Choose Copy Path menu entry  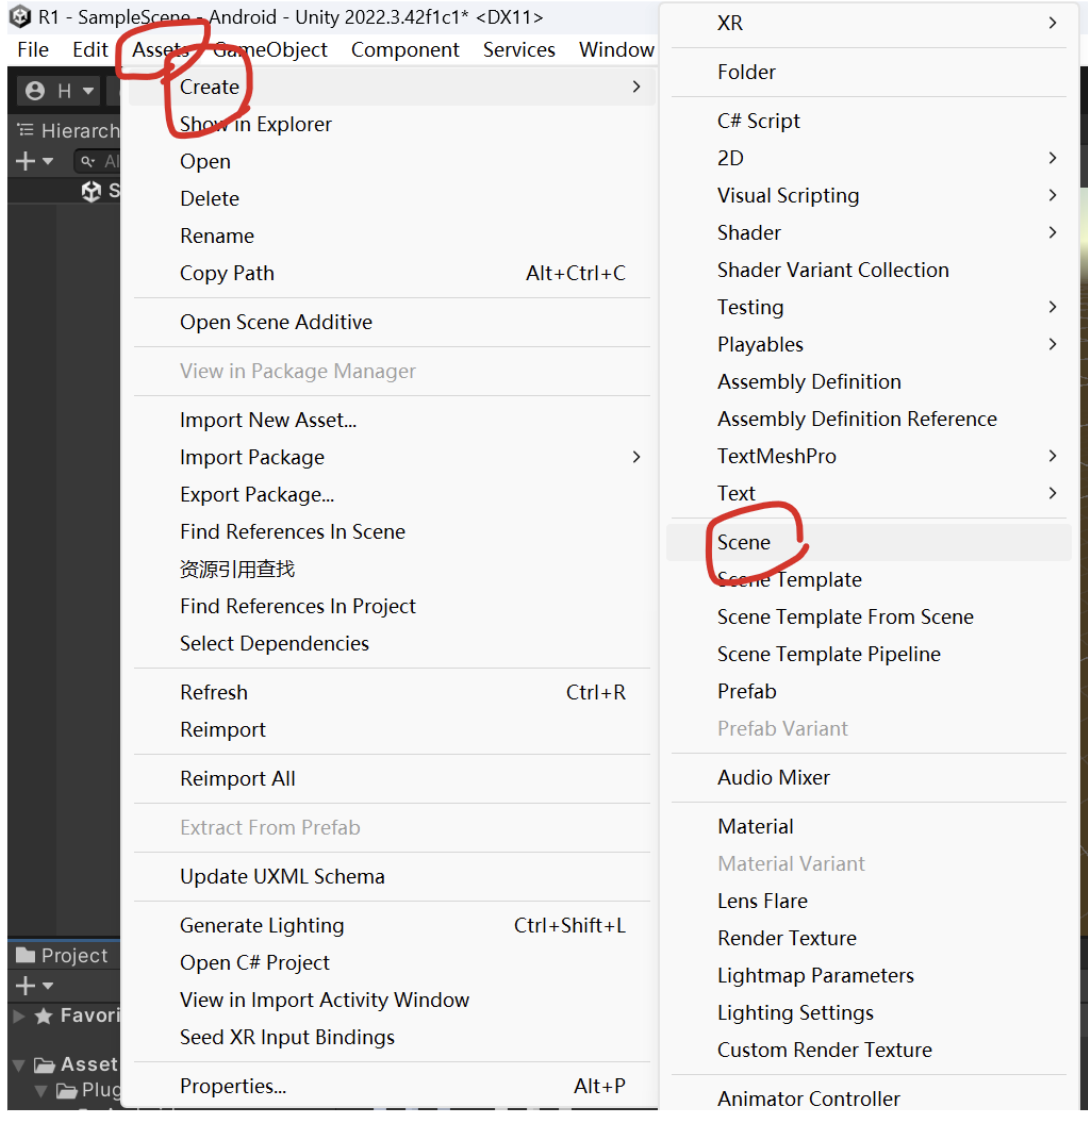(392, 273)
